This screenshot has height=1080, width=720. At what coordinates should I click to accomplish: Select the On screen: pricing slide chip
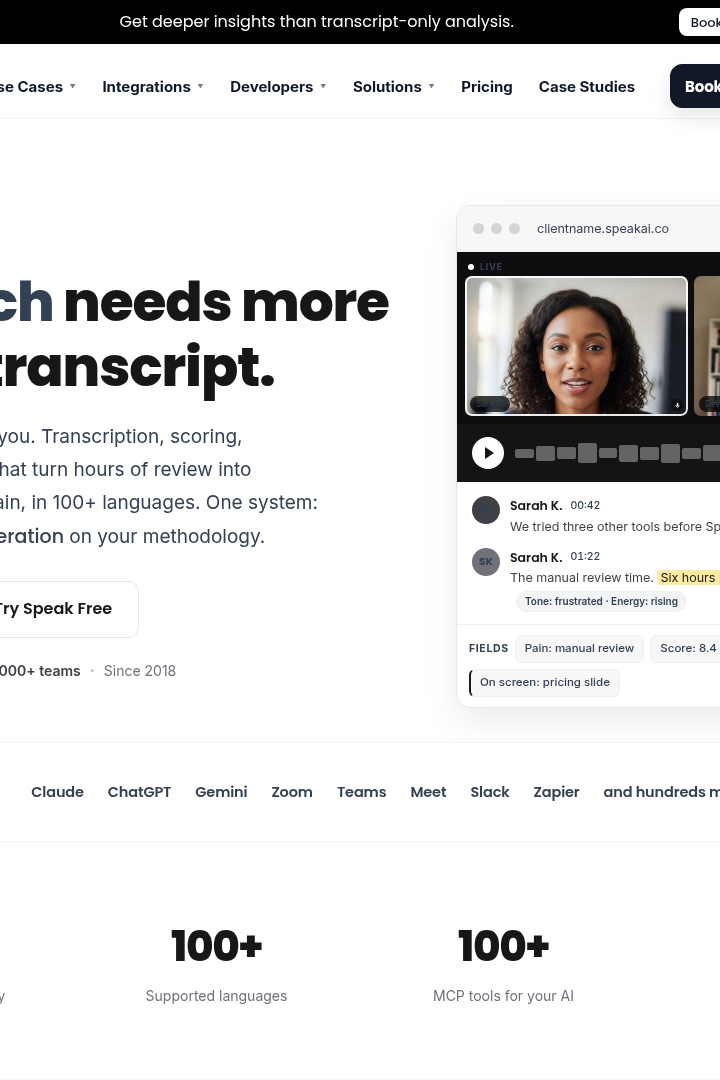pyautogui.click(x=544, y=683)
